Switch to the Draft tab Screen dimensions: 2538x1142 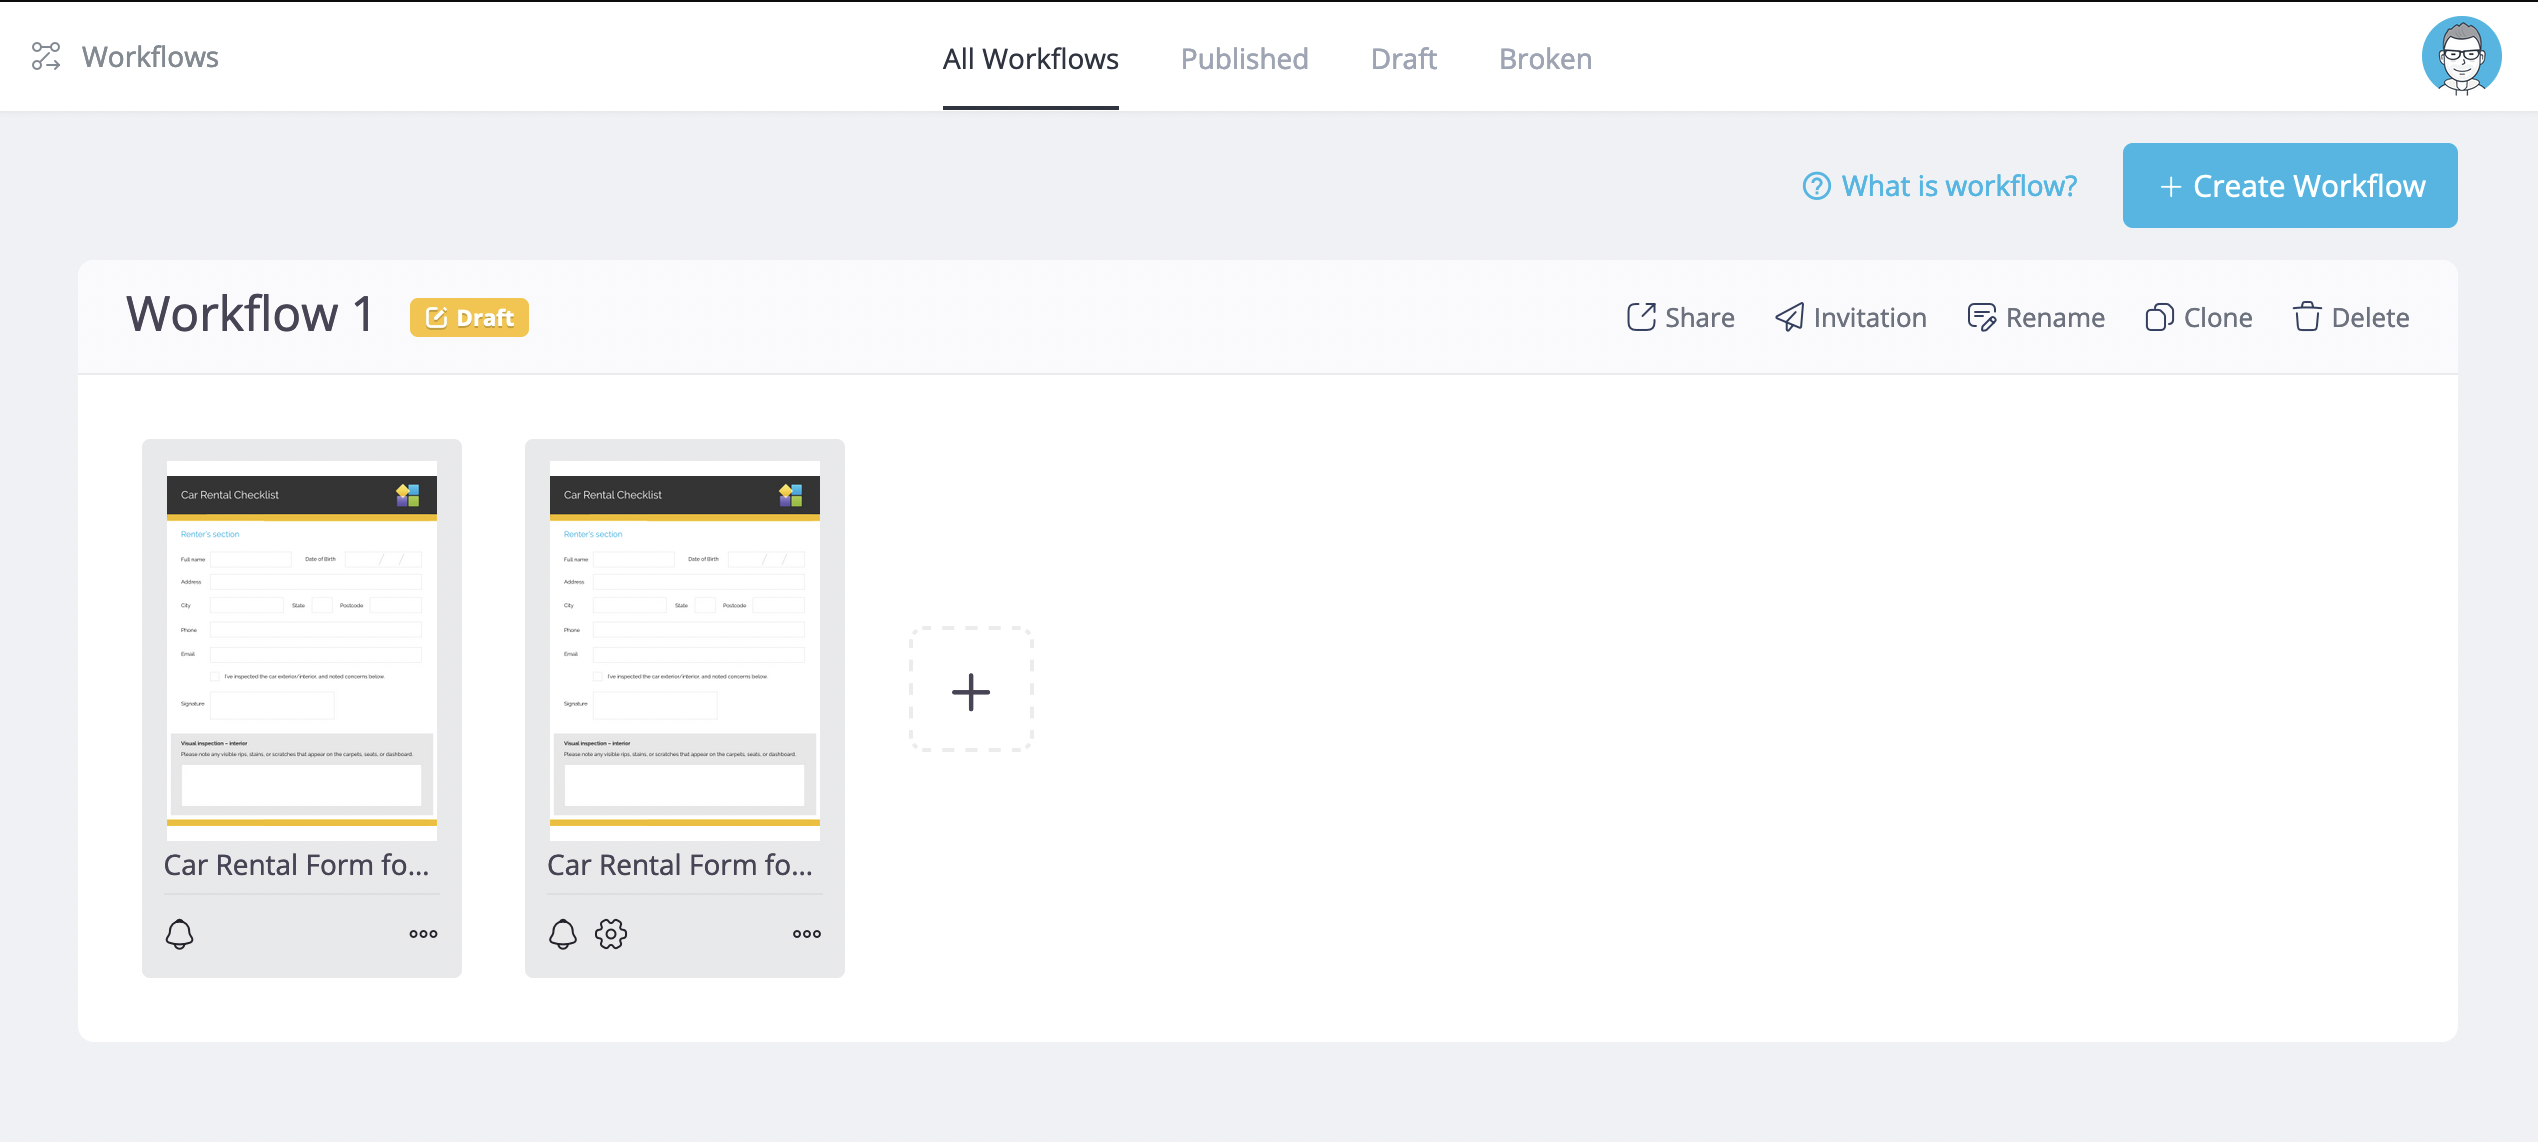(x=1403, y=58)
